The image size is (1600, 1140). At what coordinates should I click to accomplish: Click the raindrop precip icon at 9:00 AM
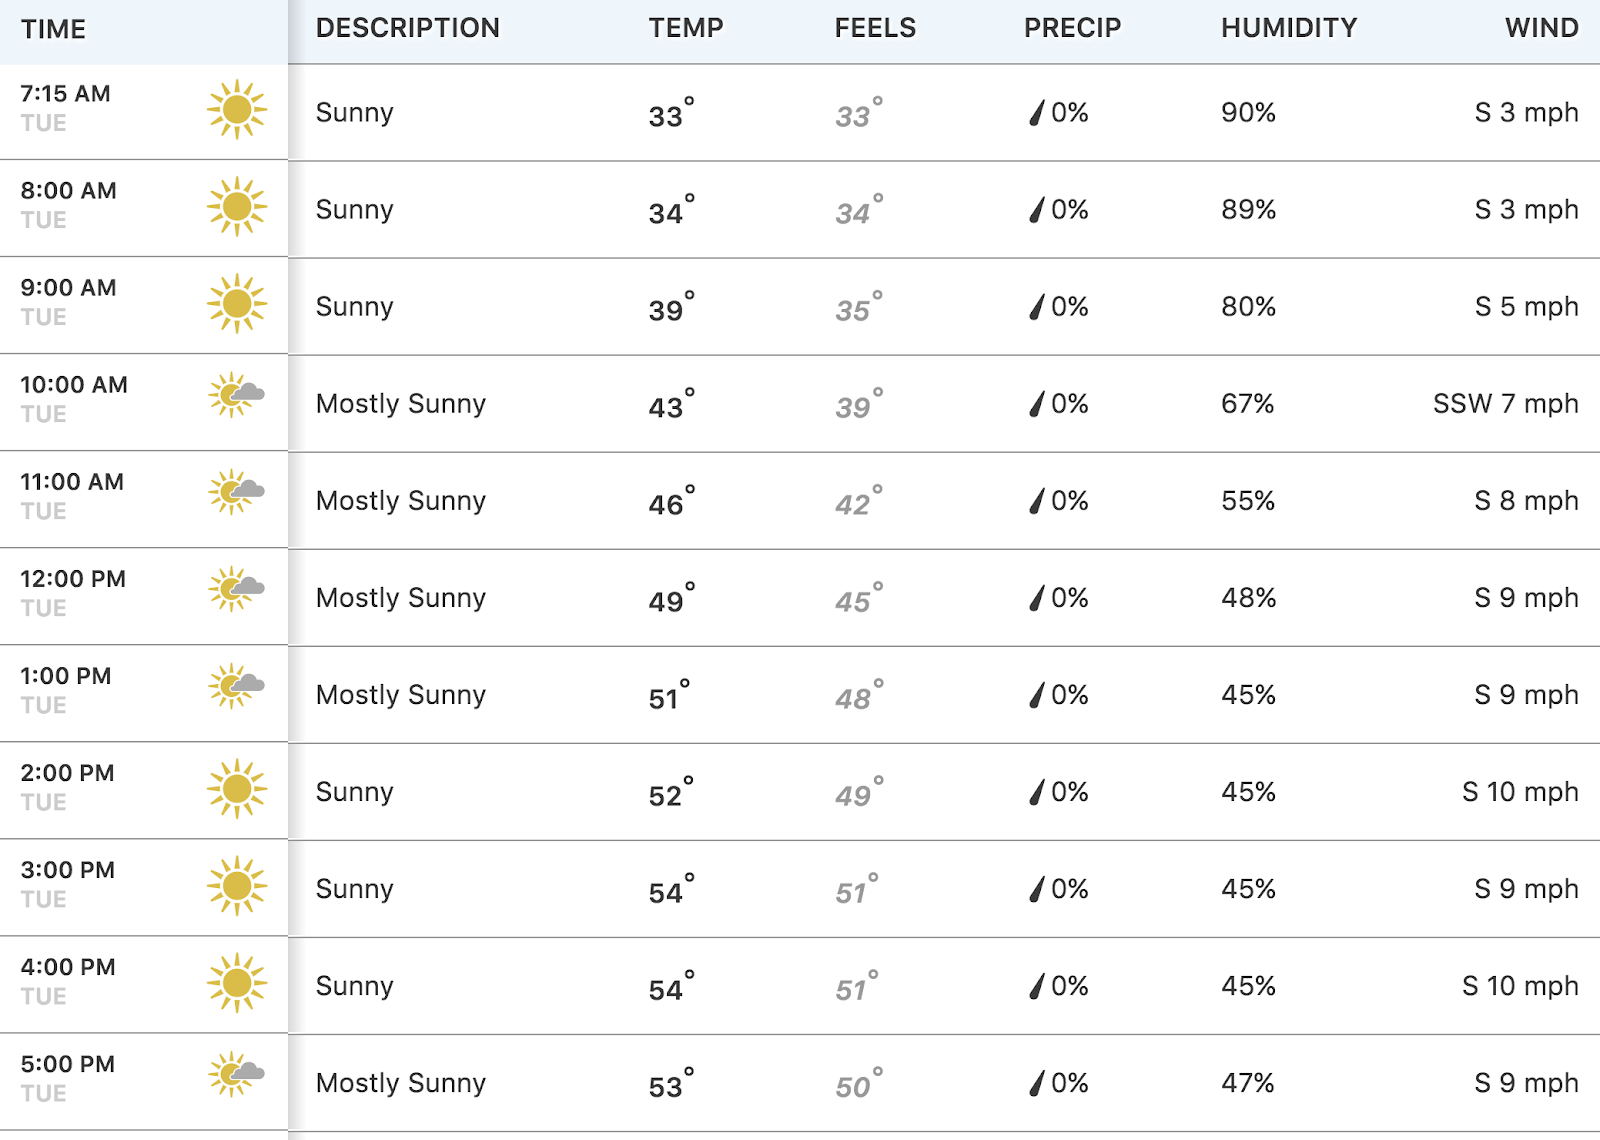(1037, 306)
